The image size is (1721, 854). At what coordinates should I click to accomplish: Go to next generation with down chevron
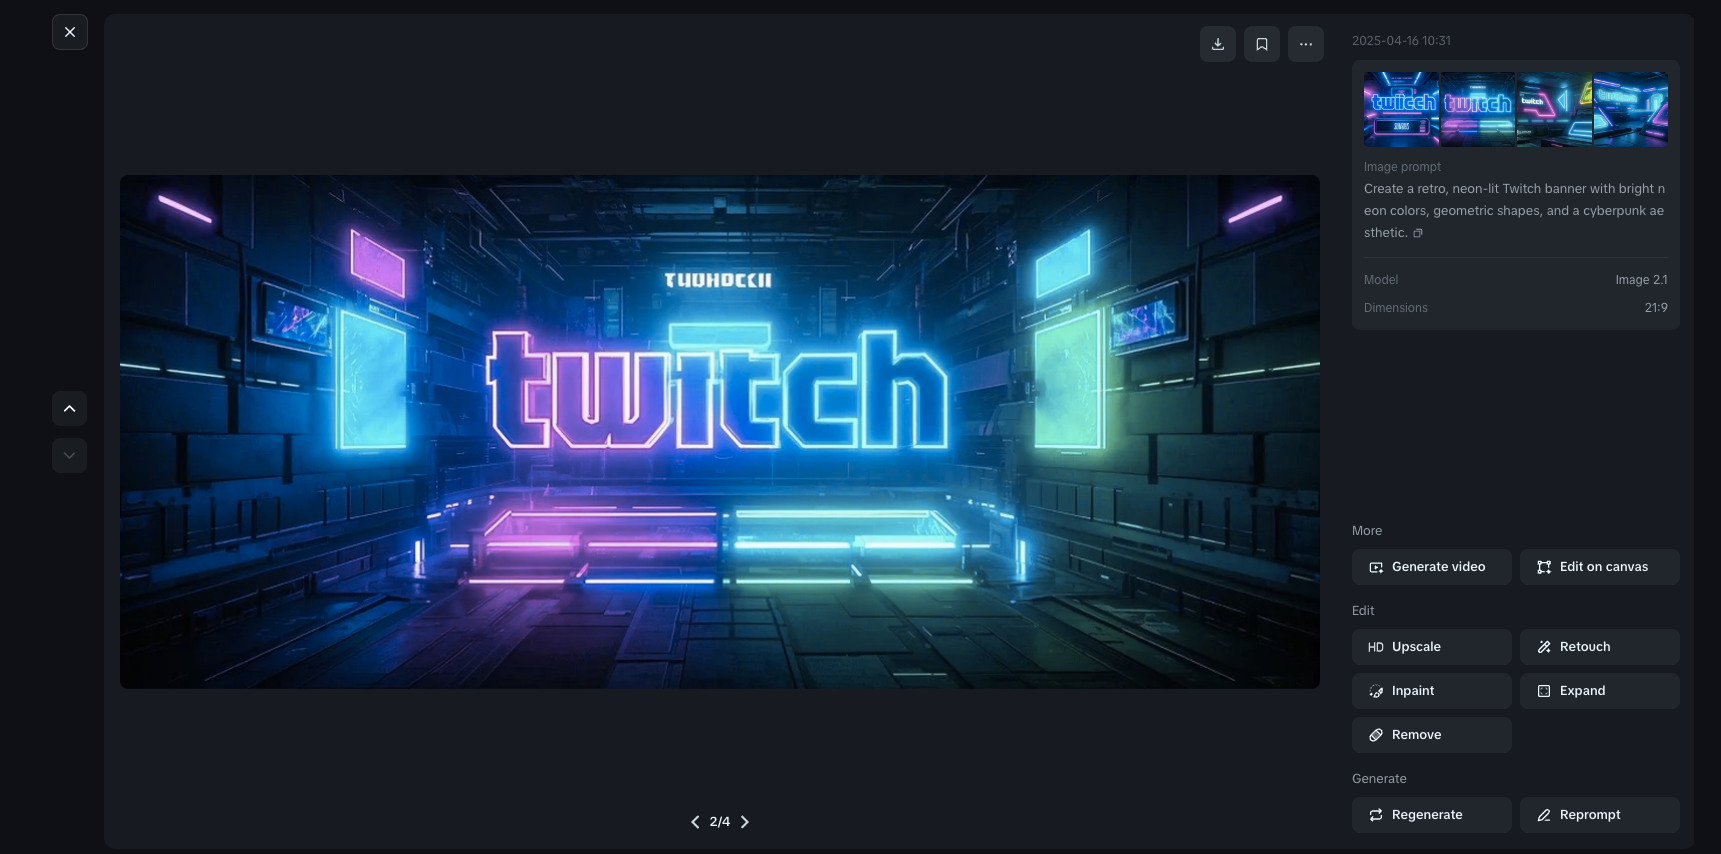(69, 456)
